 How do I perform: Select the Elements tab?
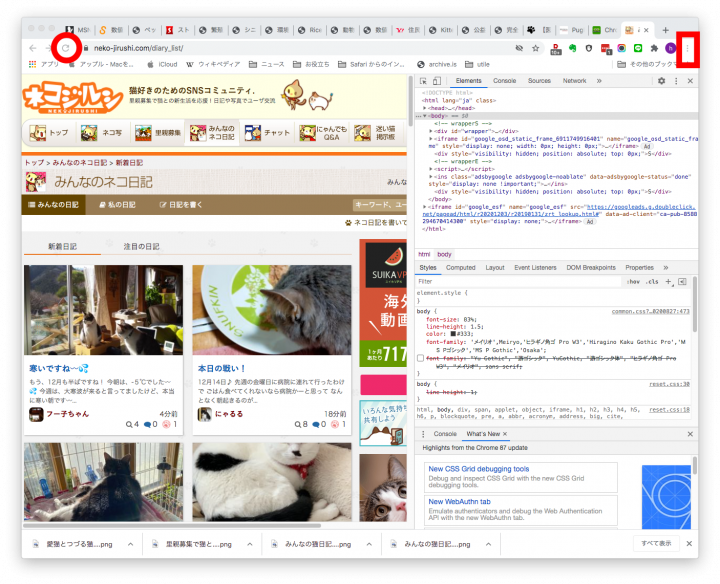[x=468, y=81]
